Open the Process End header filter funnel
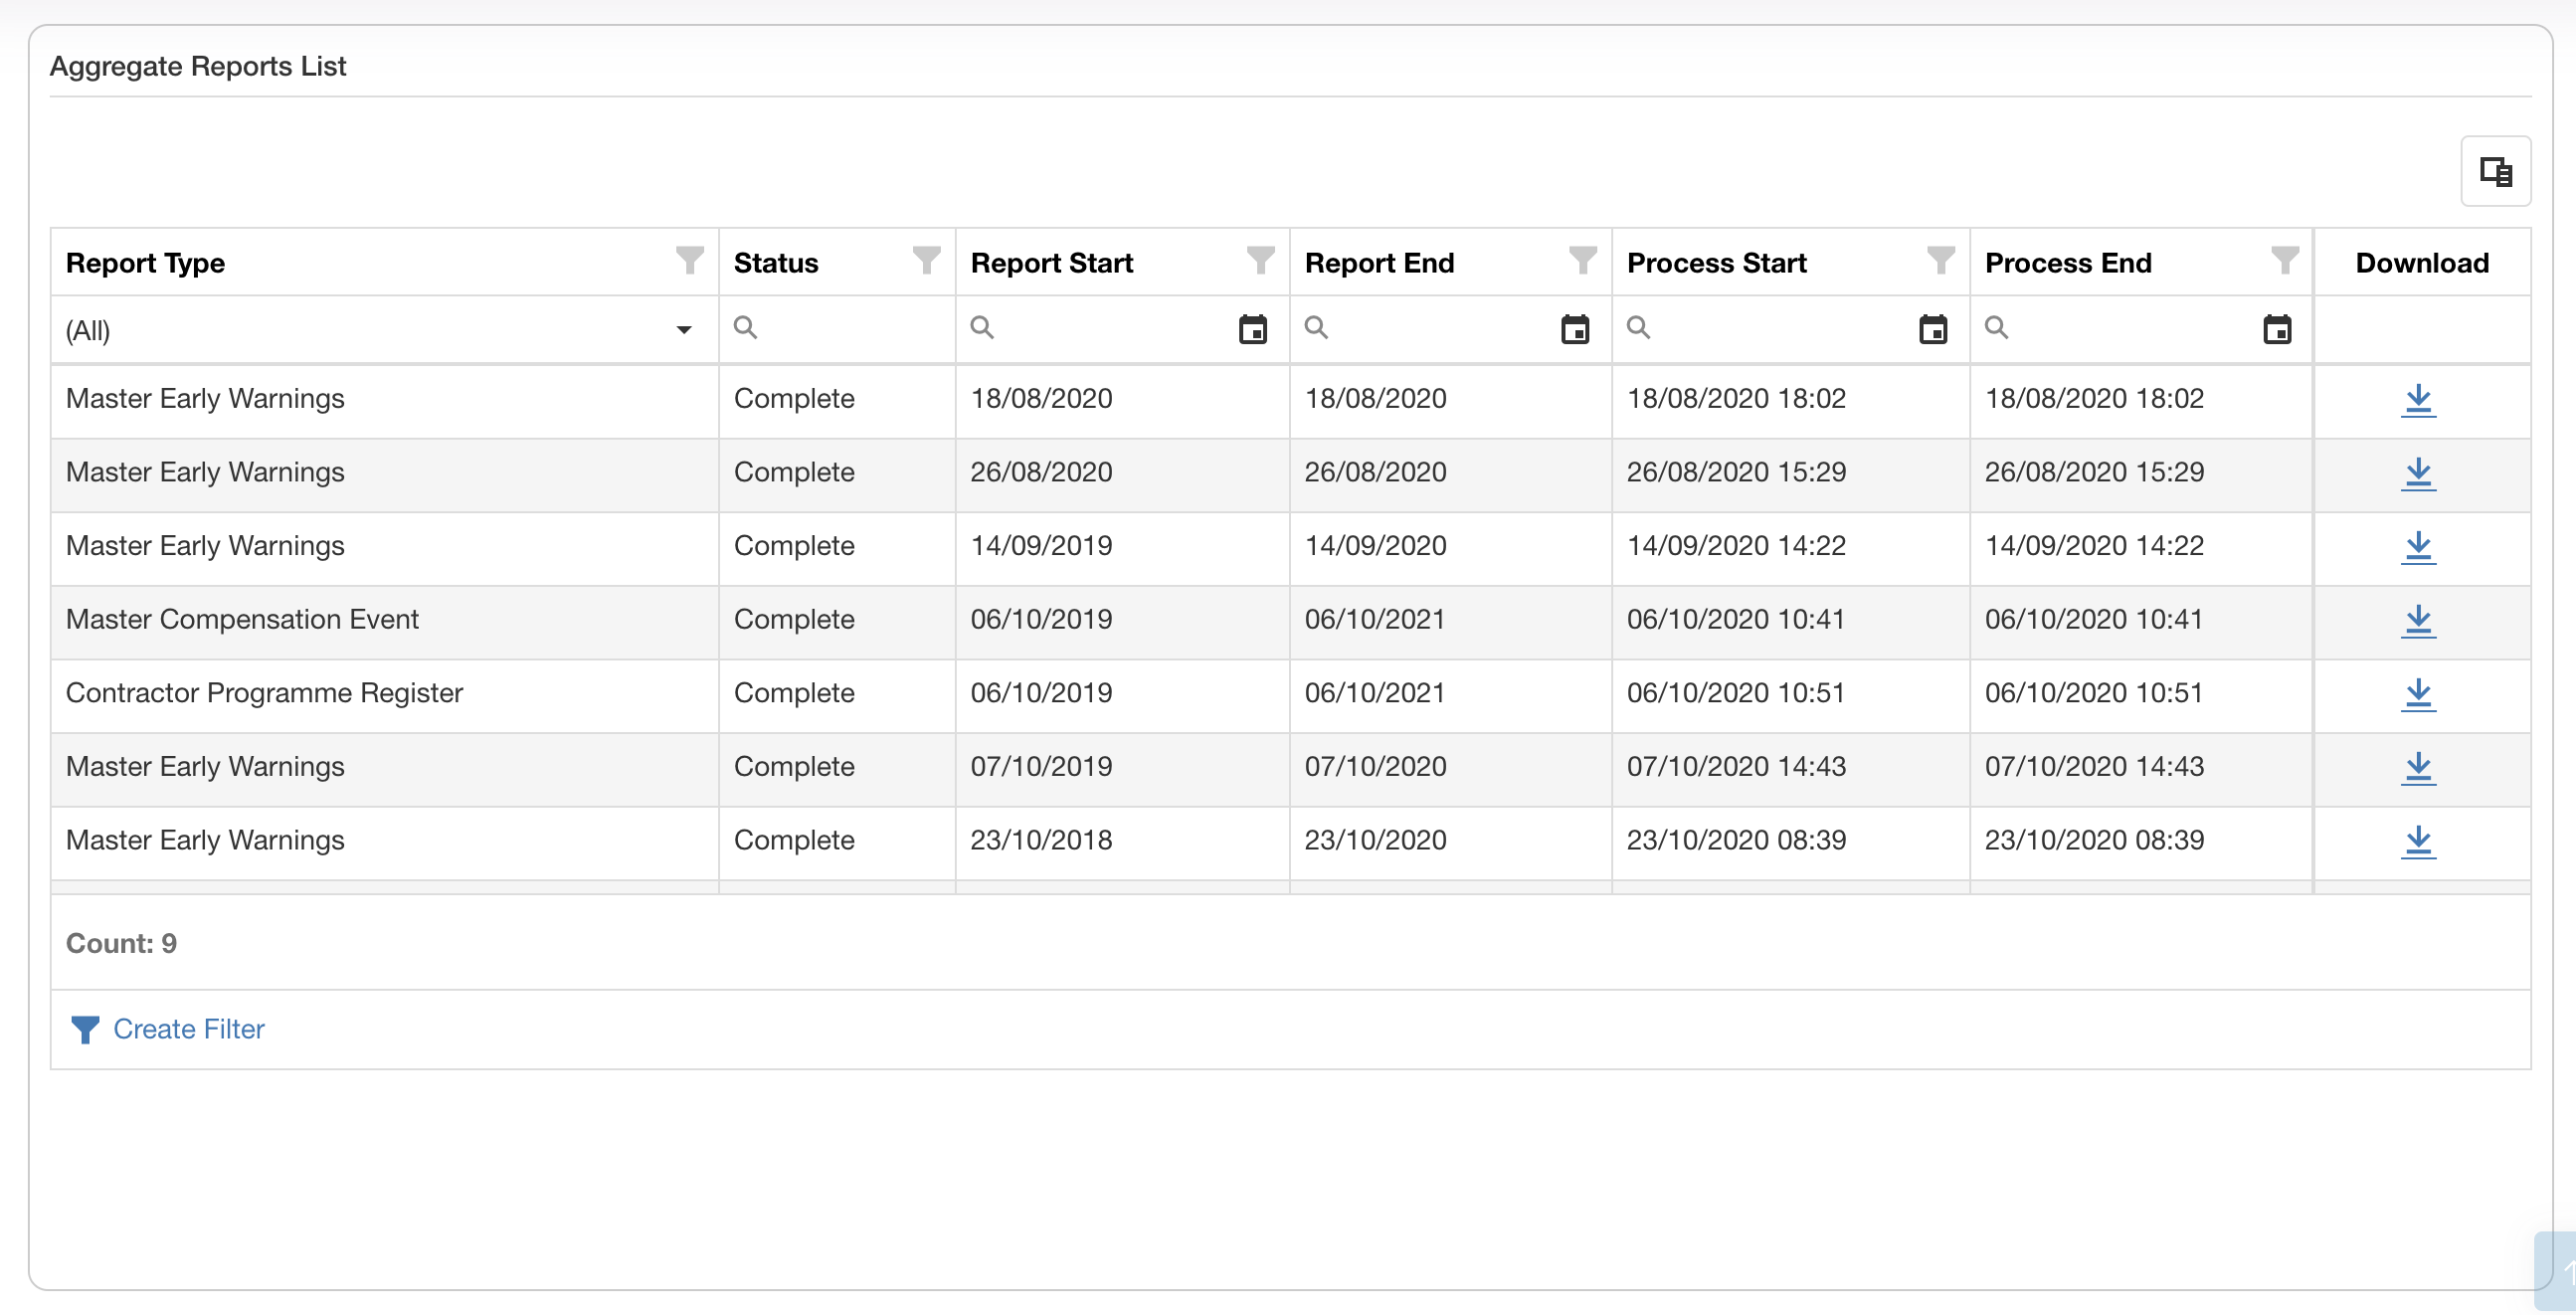Viewport: 2576px width, 1315px height. click(x=2284, y=261)
